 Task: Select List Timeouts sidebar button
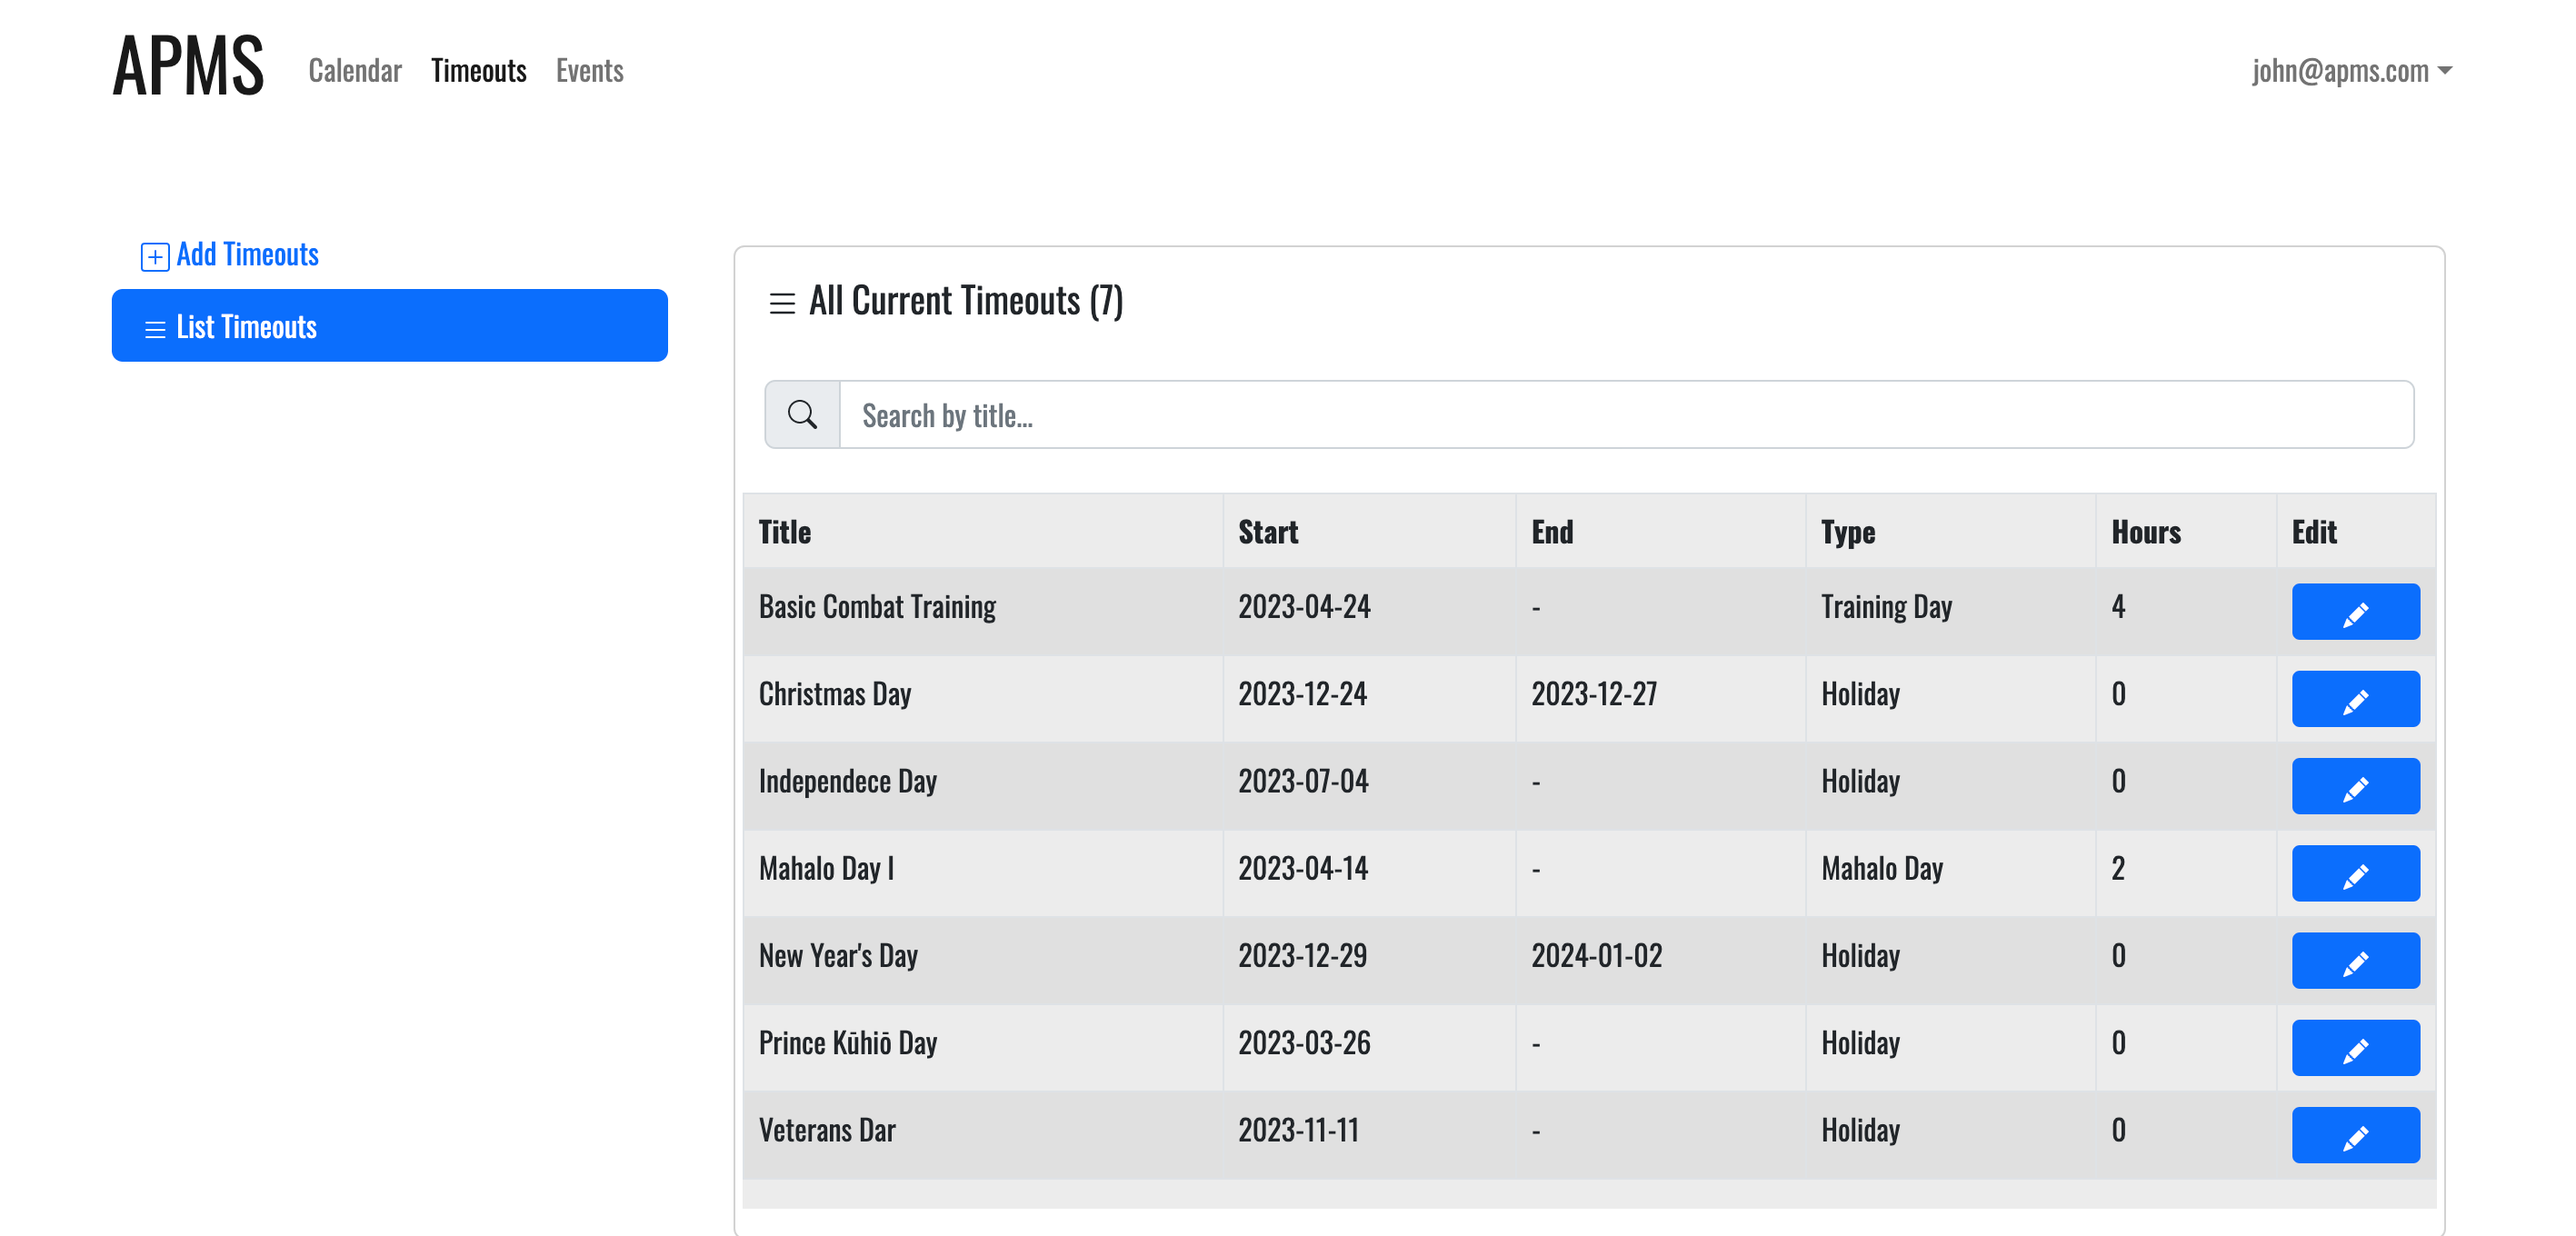click(x=389, y=325)
